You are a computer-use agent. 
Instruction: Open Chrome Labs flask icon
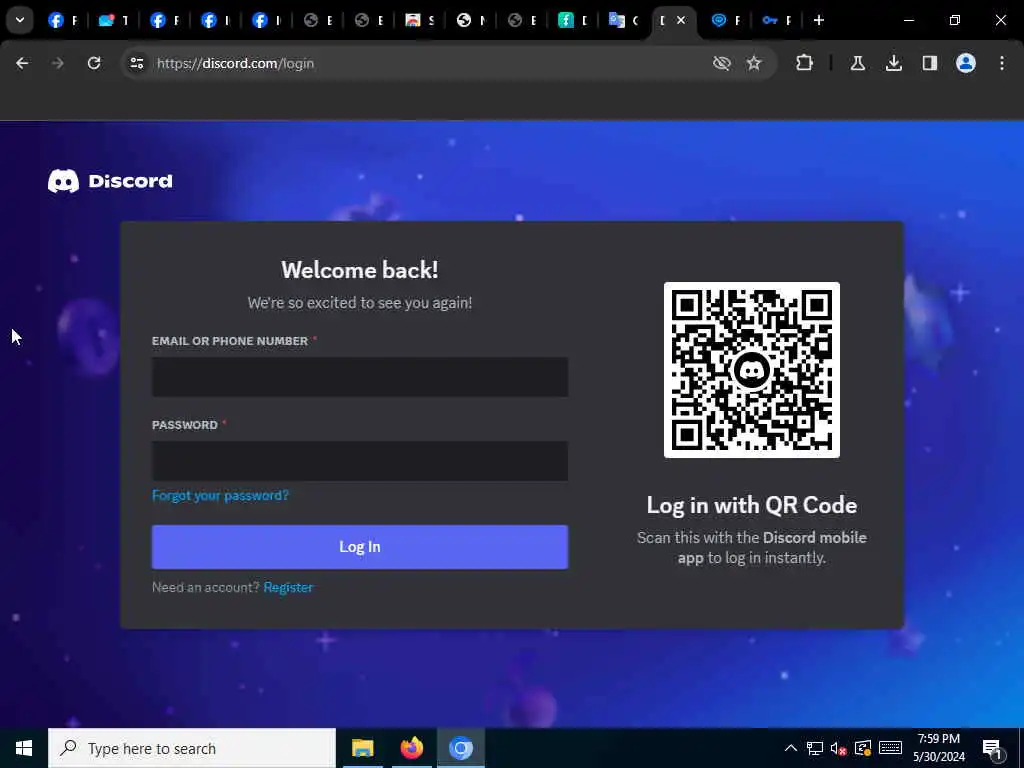pos(858,63)
